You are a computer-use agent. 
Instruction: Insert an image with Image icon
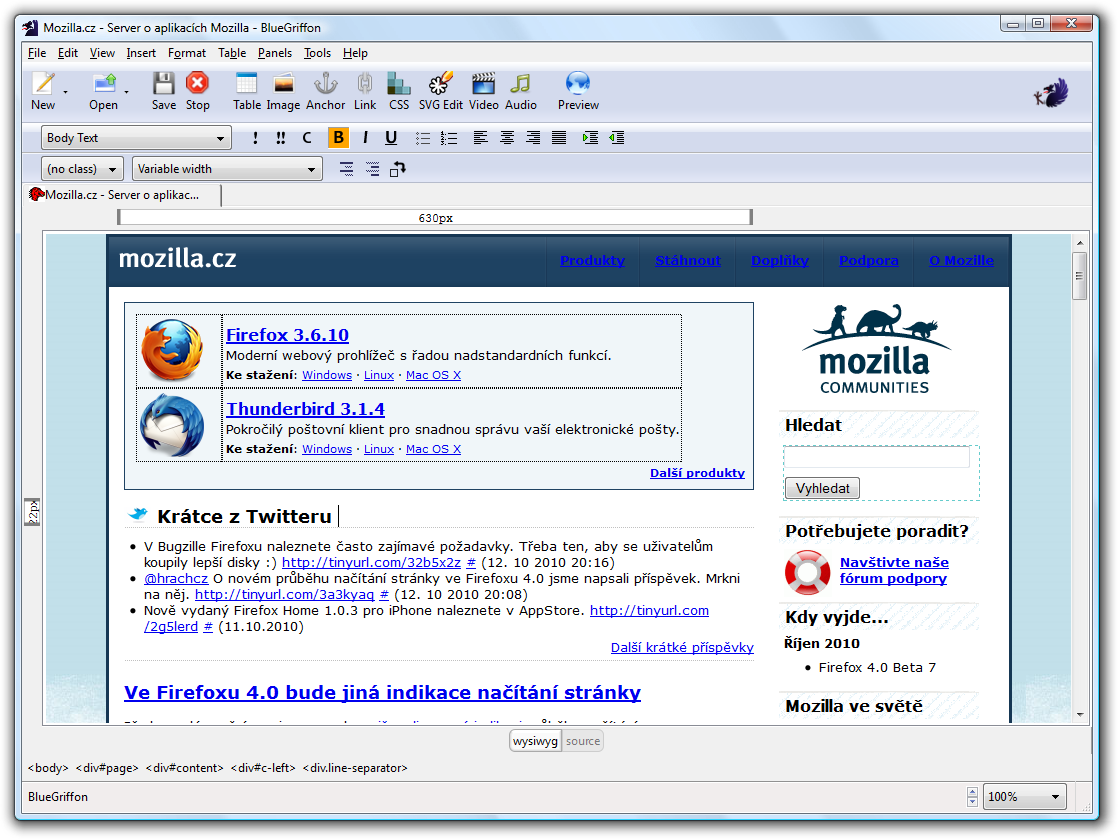pos(284,84)
